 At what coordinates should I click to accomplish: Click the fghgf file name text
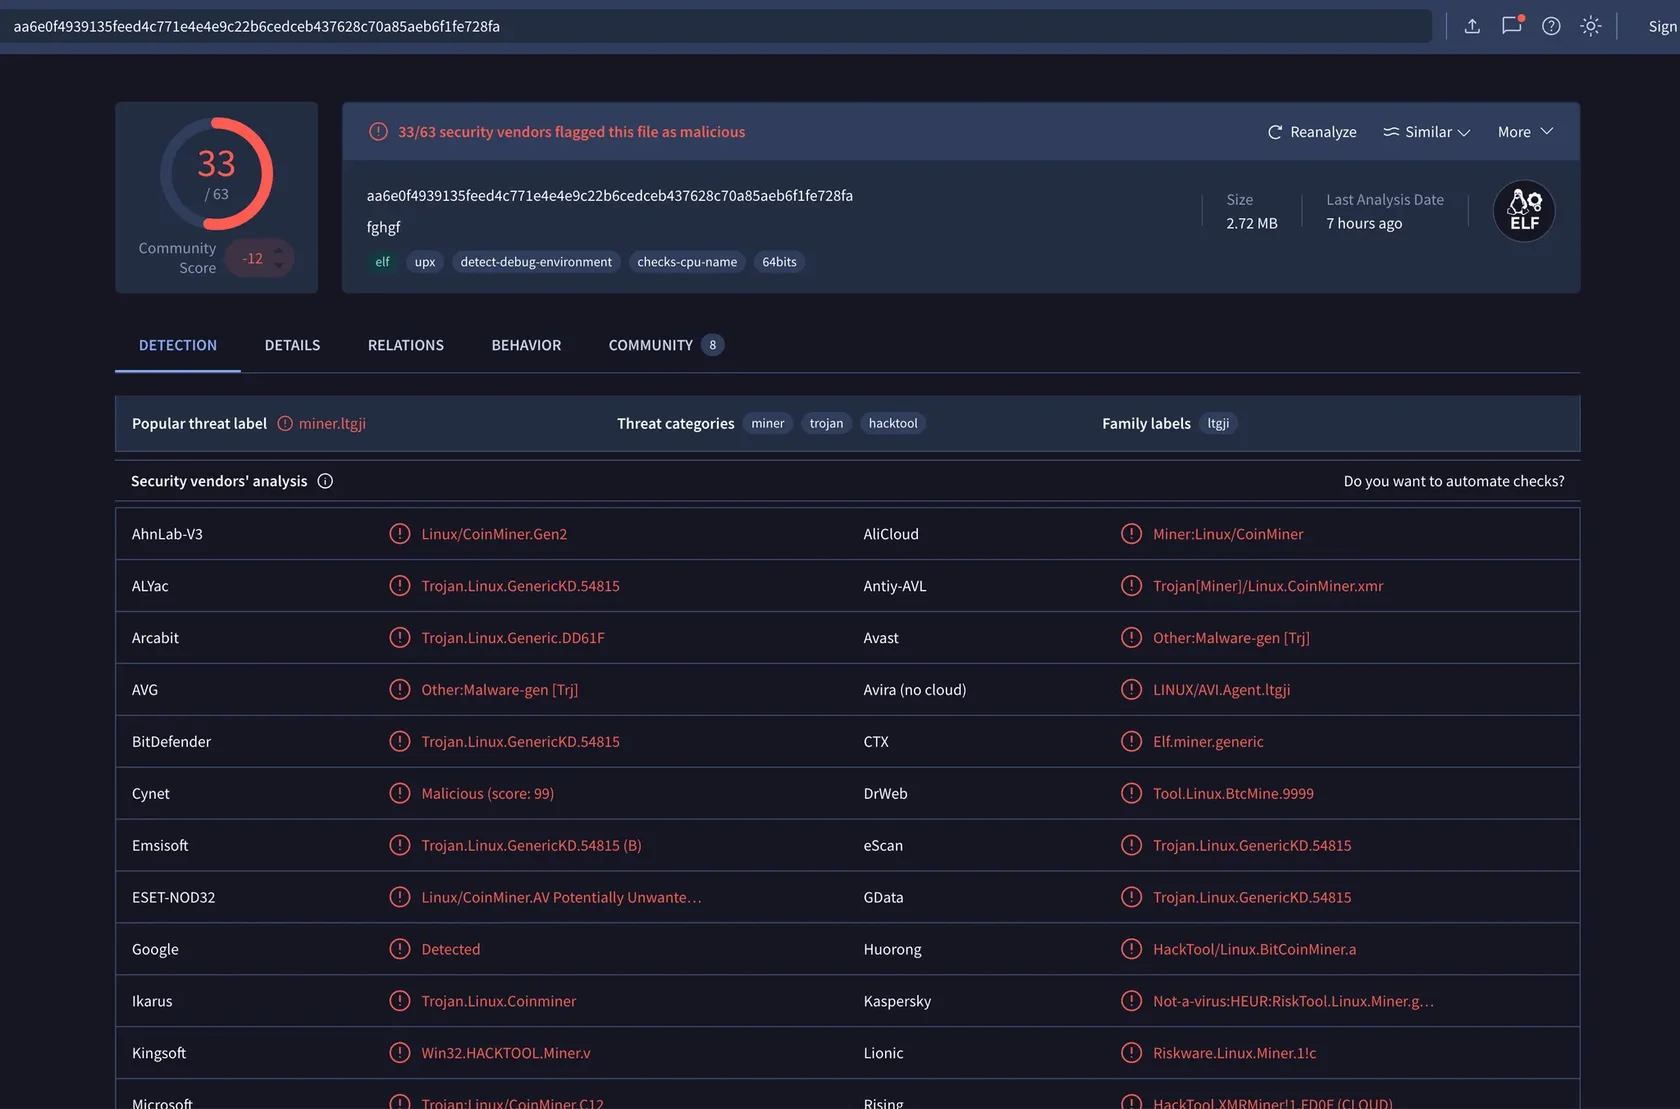383,227
